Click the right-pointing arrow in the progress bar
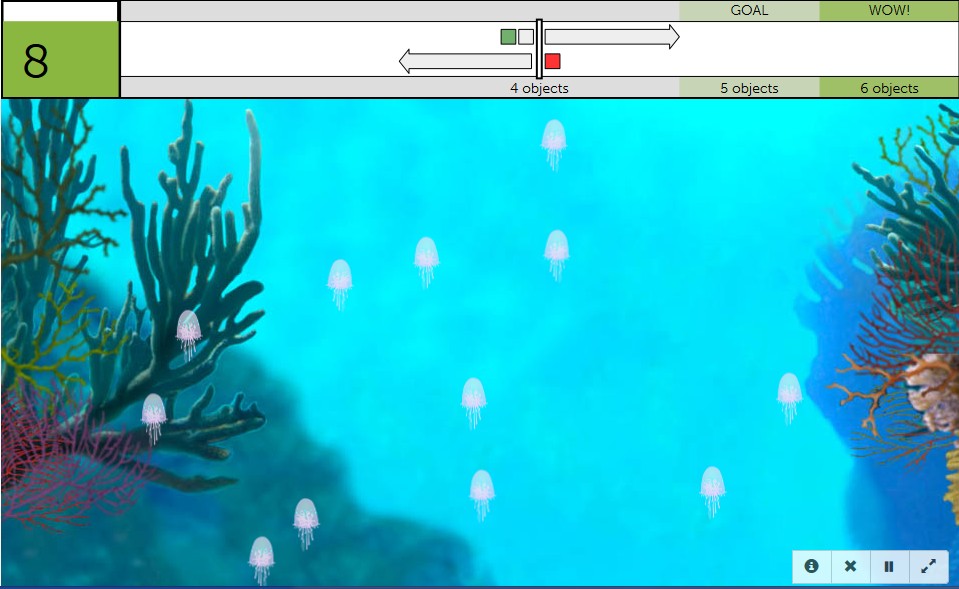The height and width of the screenshot is (589, 959). [612, 37]
